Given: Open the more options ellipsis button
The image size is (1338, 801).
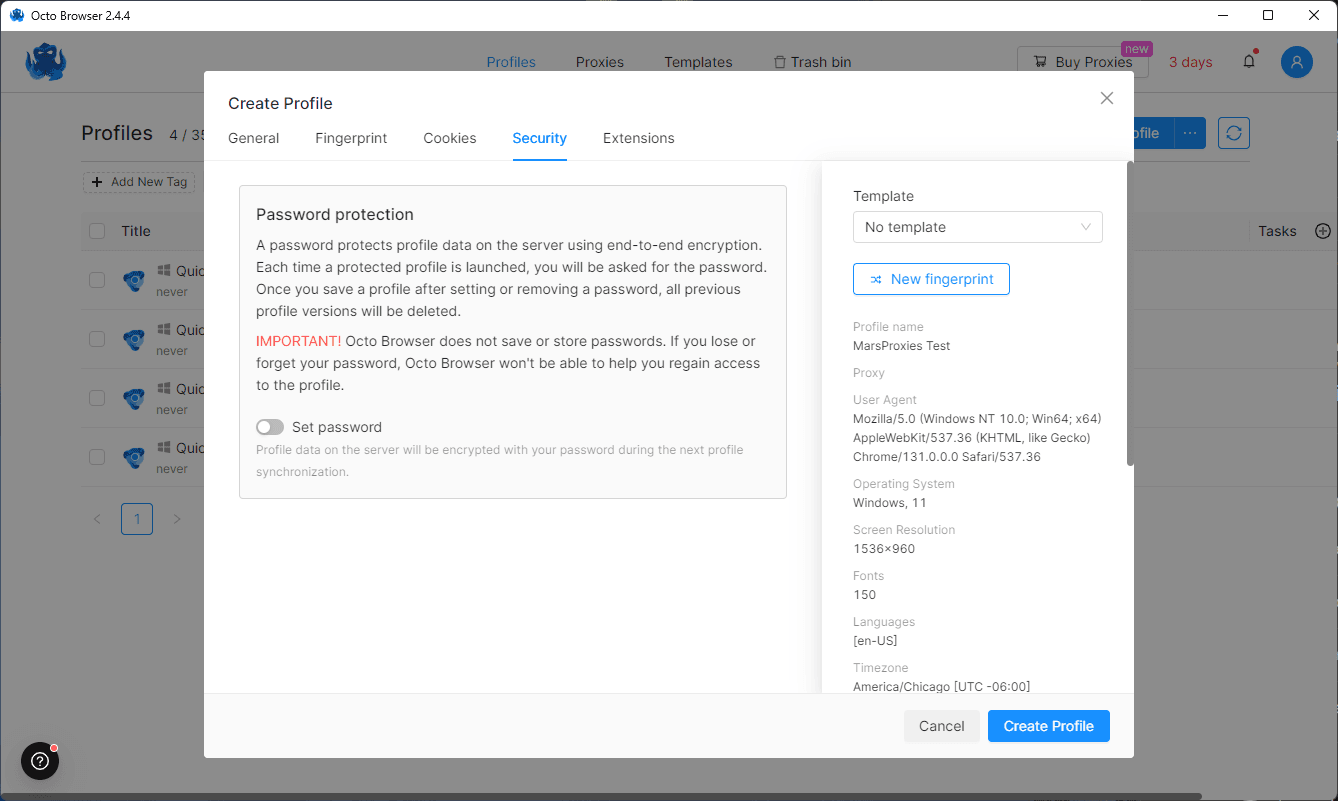Looking at the screenshot, I should point(1189,133).
